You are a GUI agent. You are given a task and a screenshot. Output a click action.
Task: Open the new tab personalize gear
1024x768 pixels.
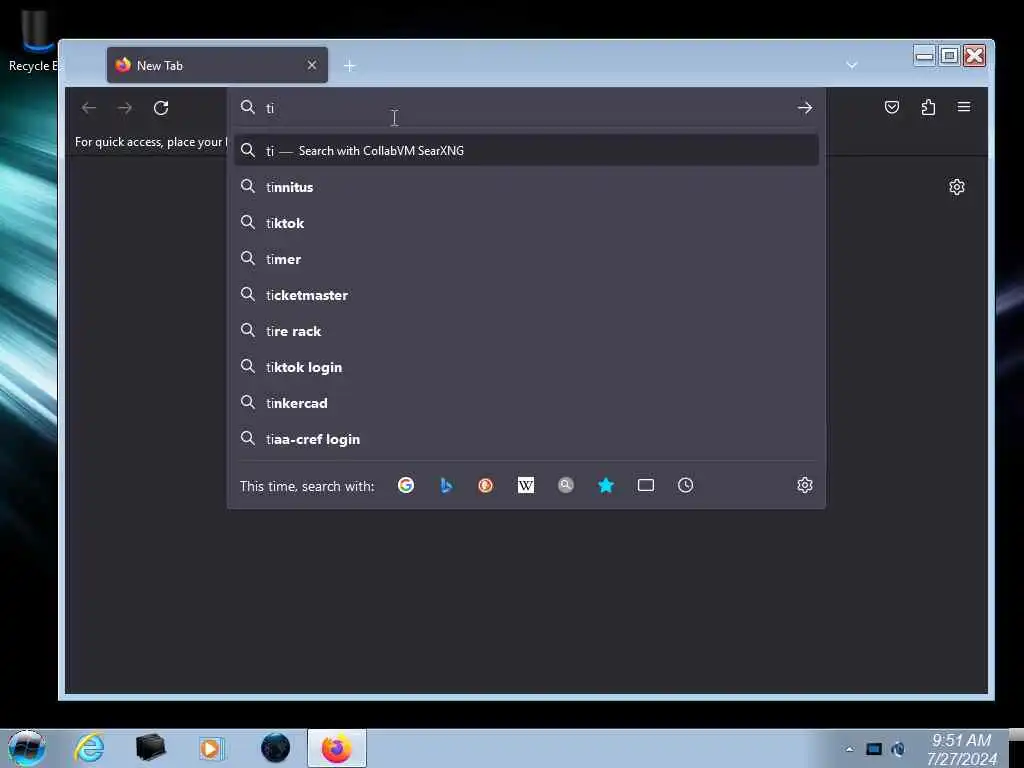957,187
